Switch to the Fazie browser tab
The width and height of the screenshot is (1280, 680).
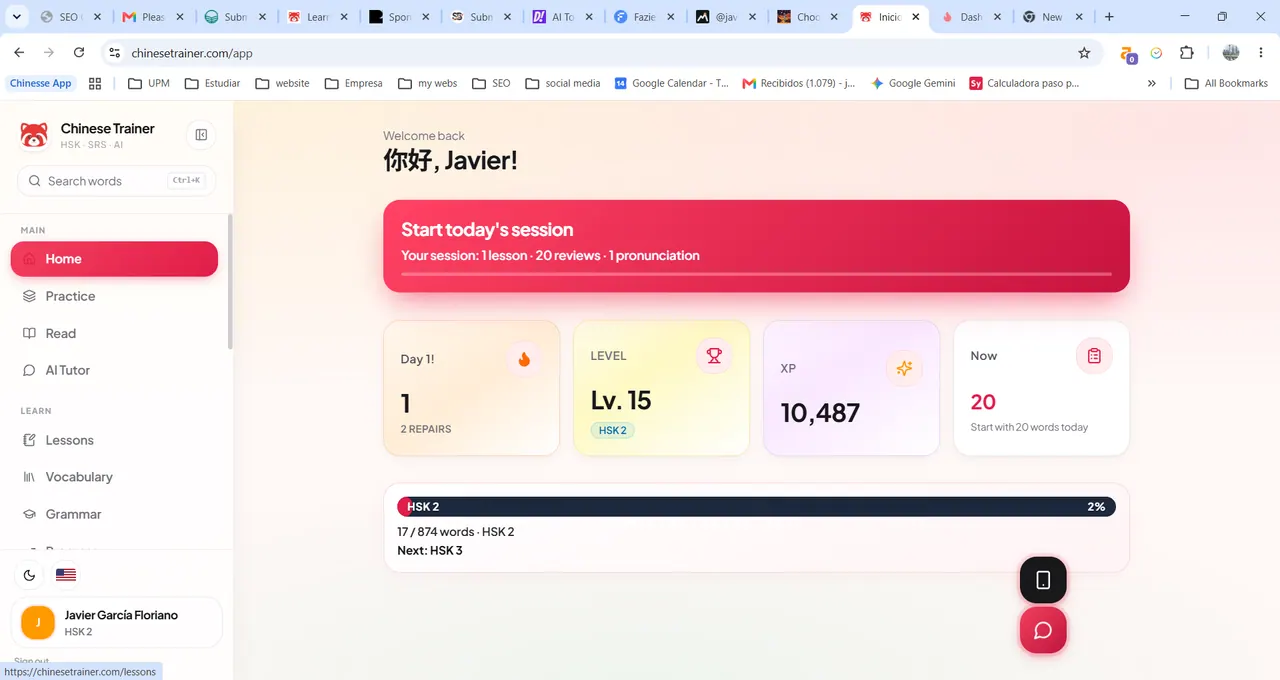click(x=644, y=17)
